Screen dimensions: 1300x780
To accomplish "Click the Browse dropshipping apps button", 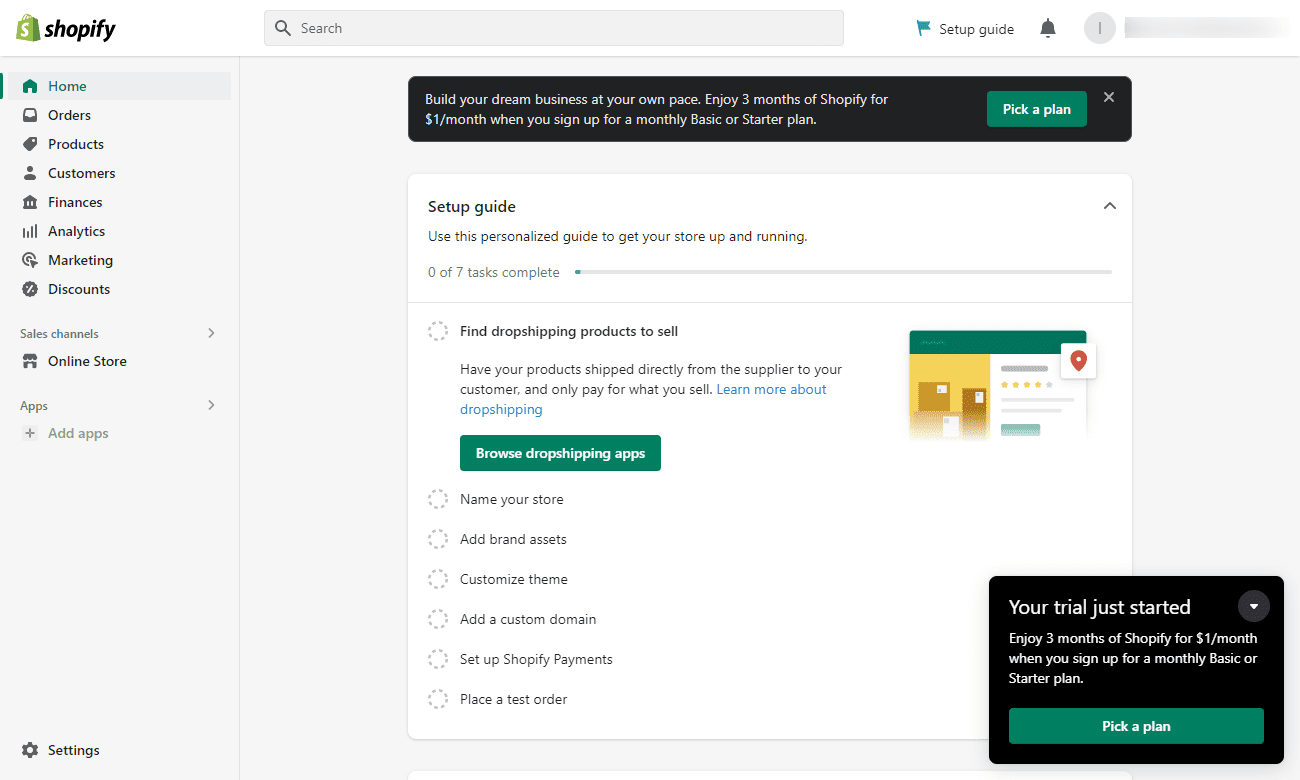I will pyautogui.click(x=560, y=453).
